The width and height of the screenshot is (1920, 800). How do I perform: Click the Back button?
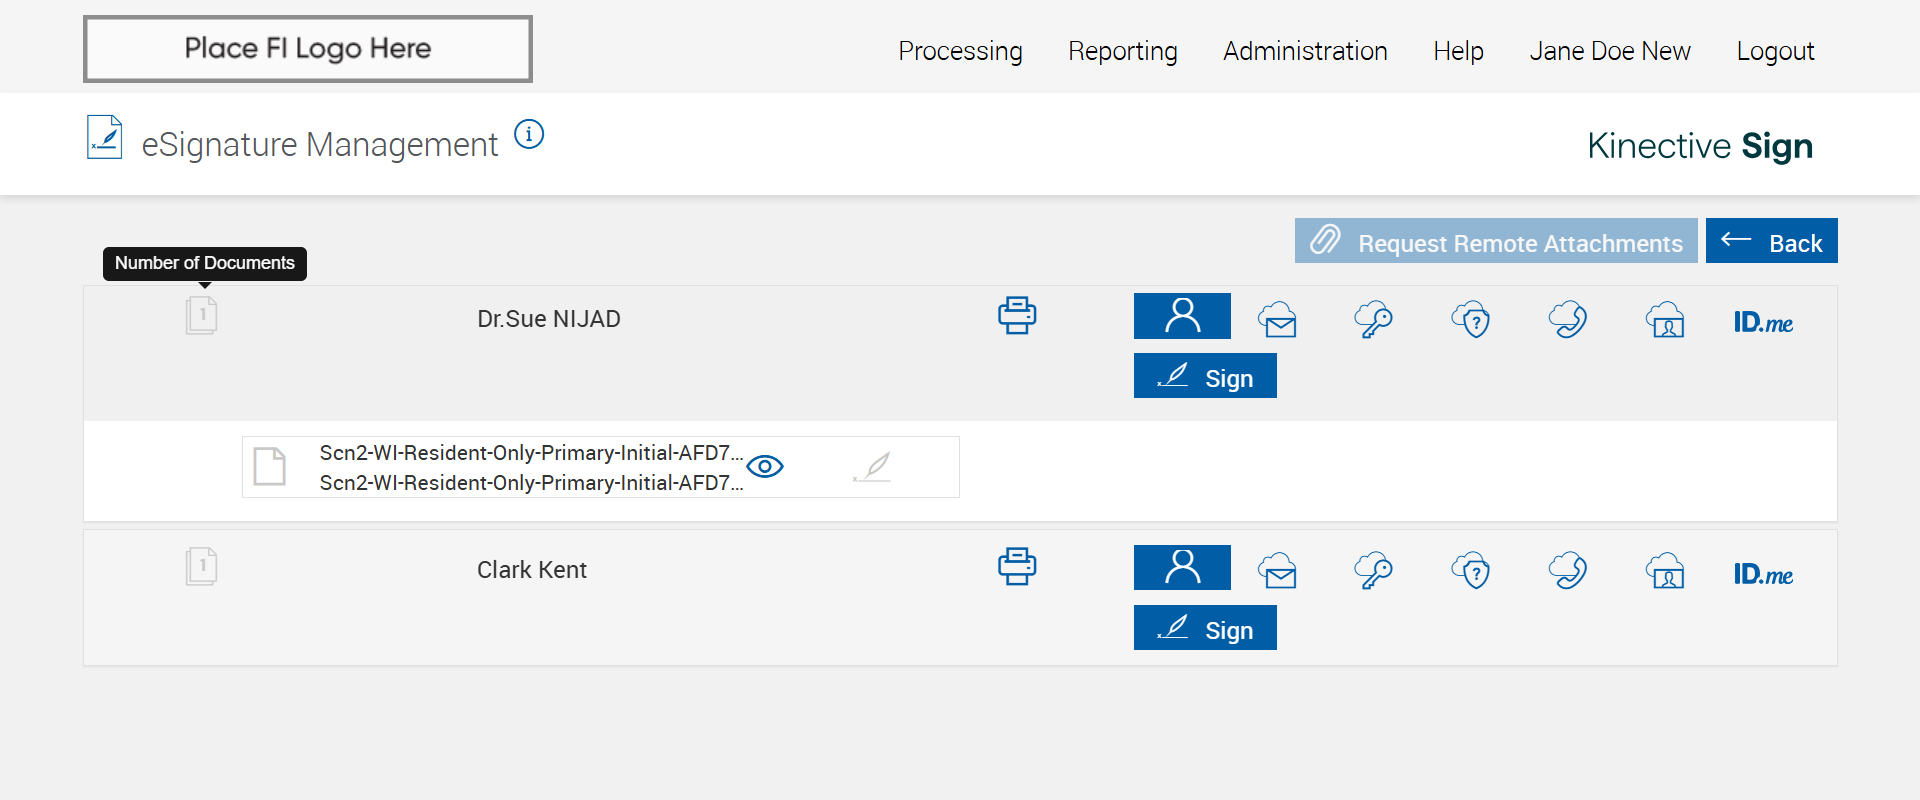(x=1771, y=242)
